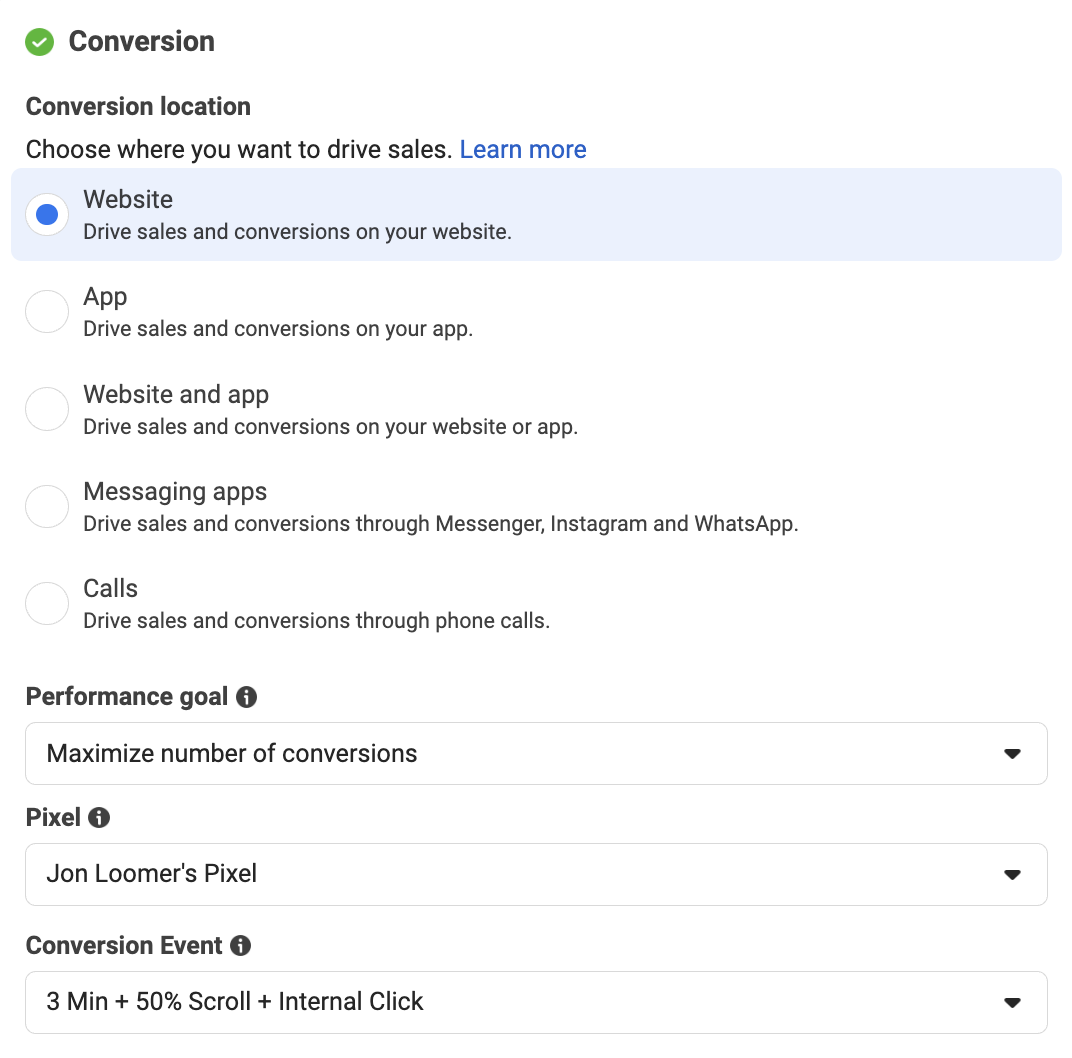This screenshot has height=1058, width=1072.
Task: Click the Learn more link
Action: pyautogui.click(x=523, y=149)
